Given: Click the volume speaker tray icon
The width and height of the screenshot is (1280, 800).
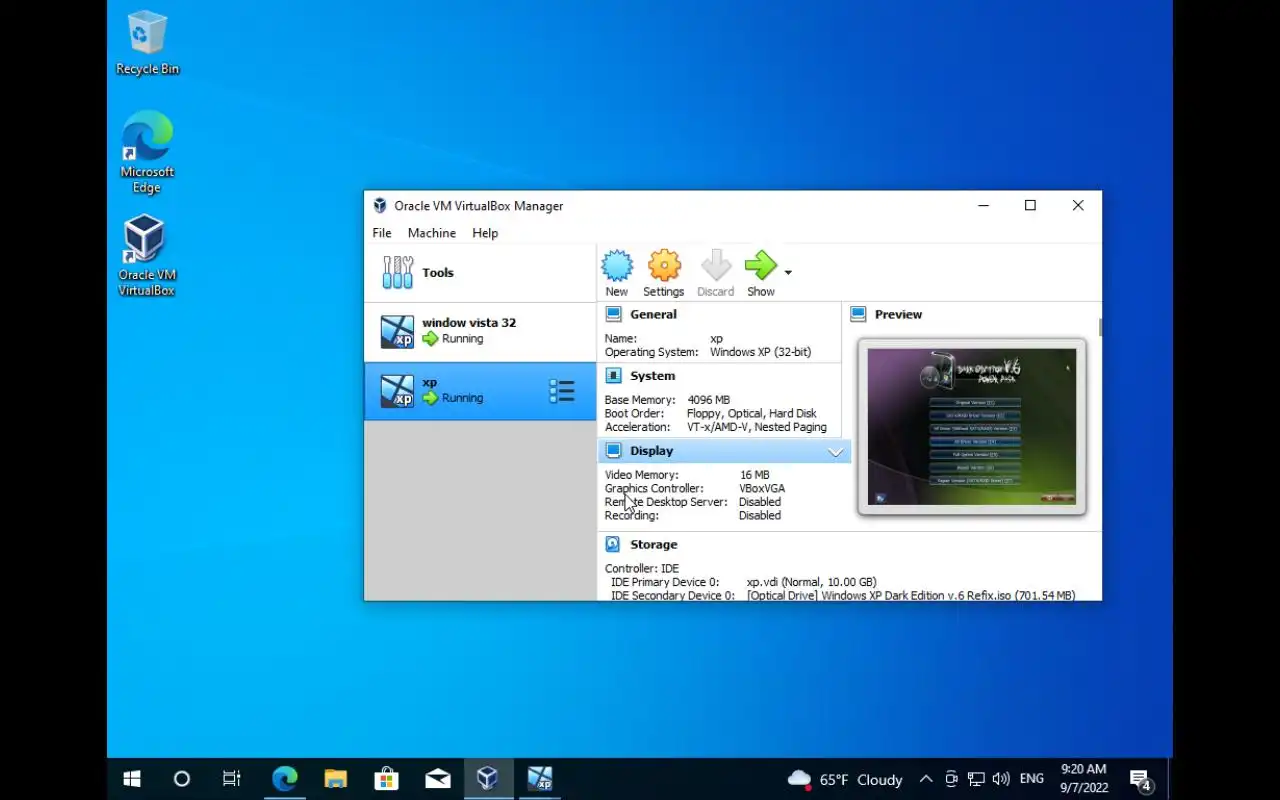Looking at the screenshot, I should pyautogui.click(x=1001, y=779).
